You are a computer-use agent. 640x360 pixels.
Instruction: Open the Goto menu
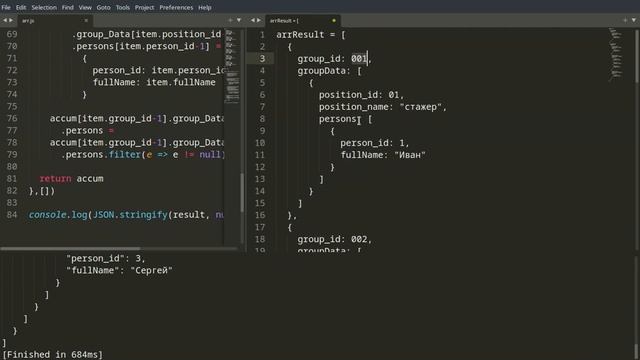[103, 7]
